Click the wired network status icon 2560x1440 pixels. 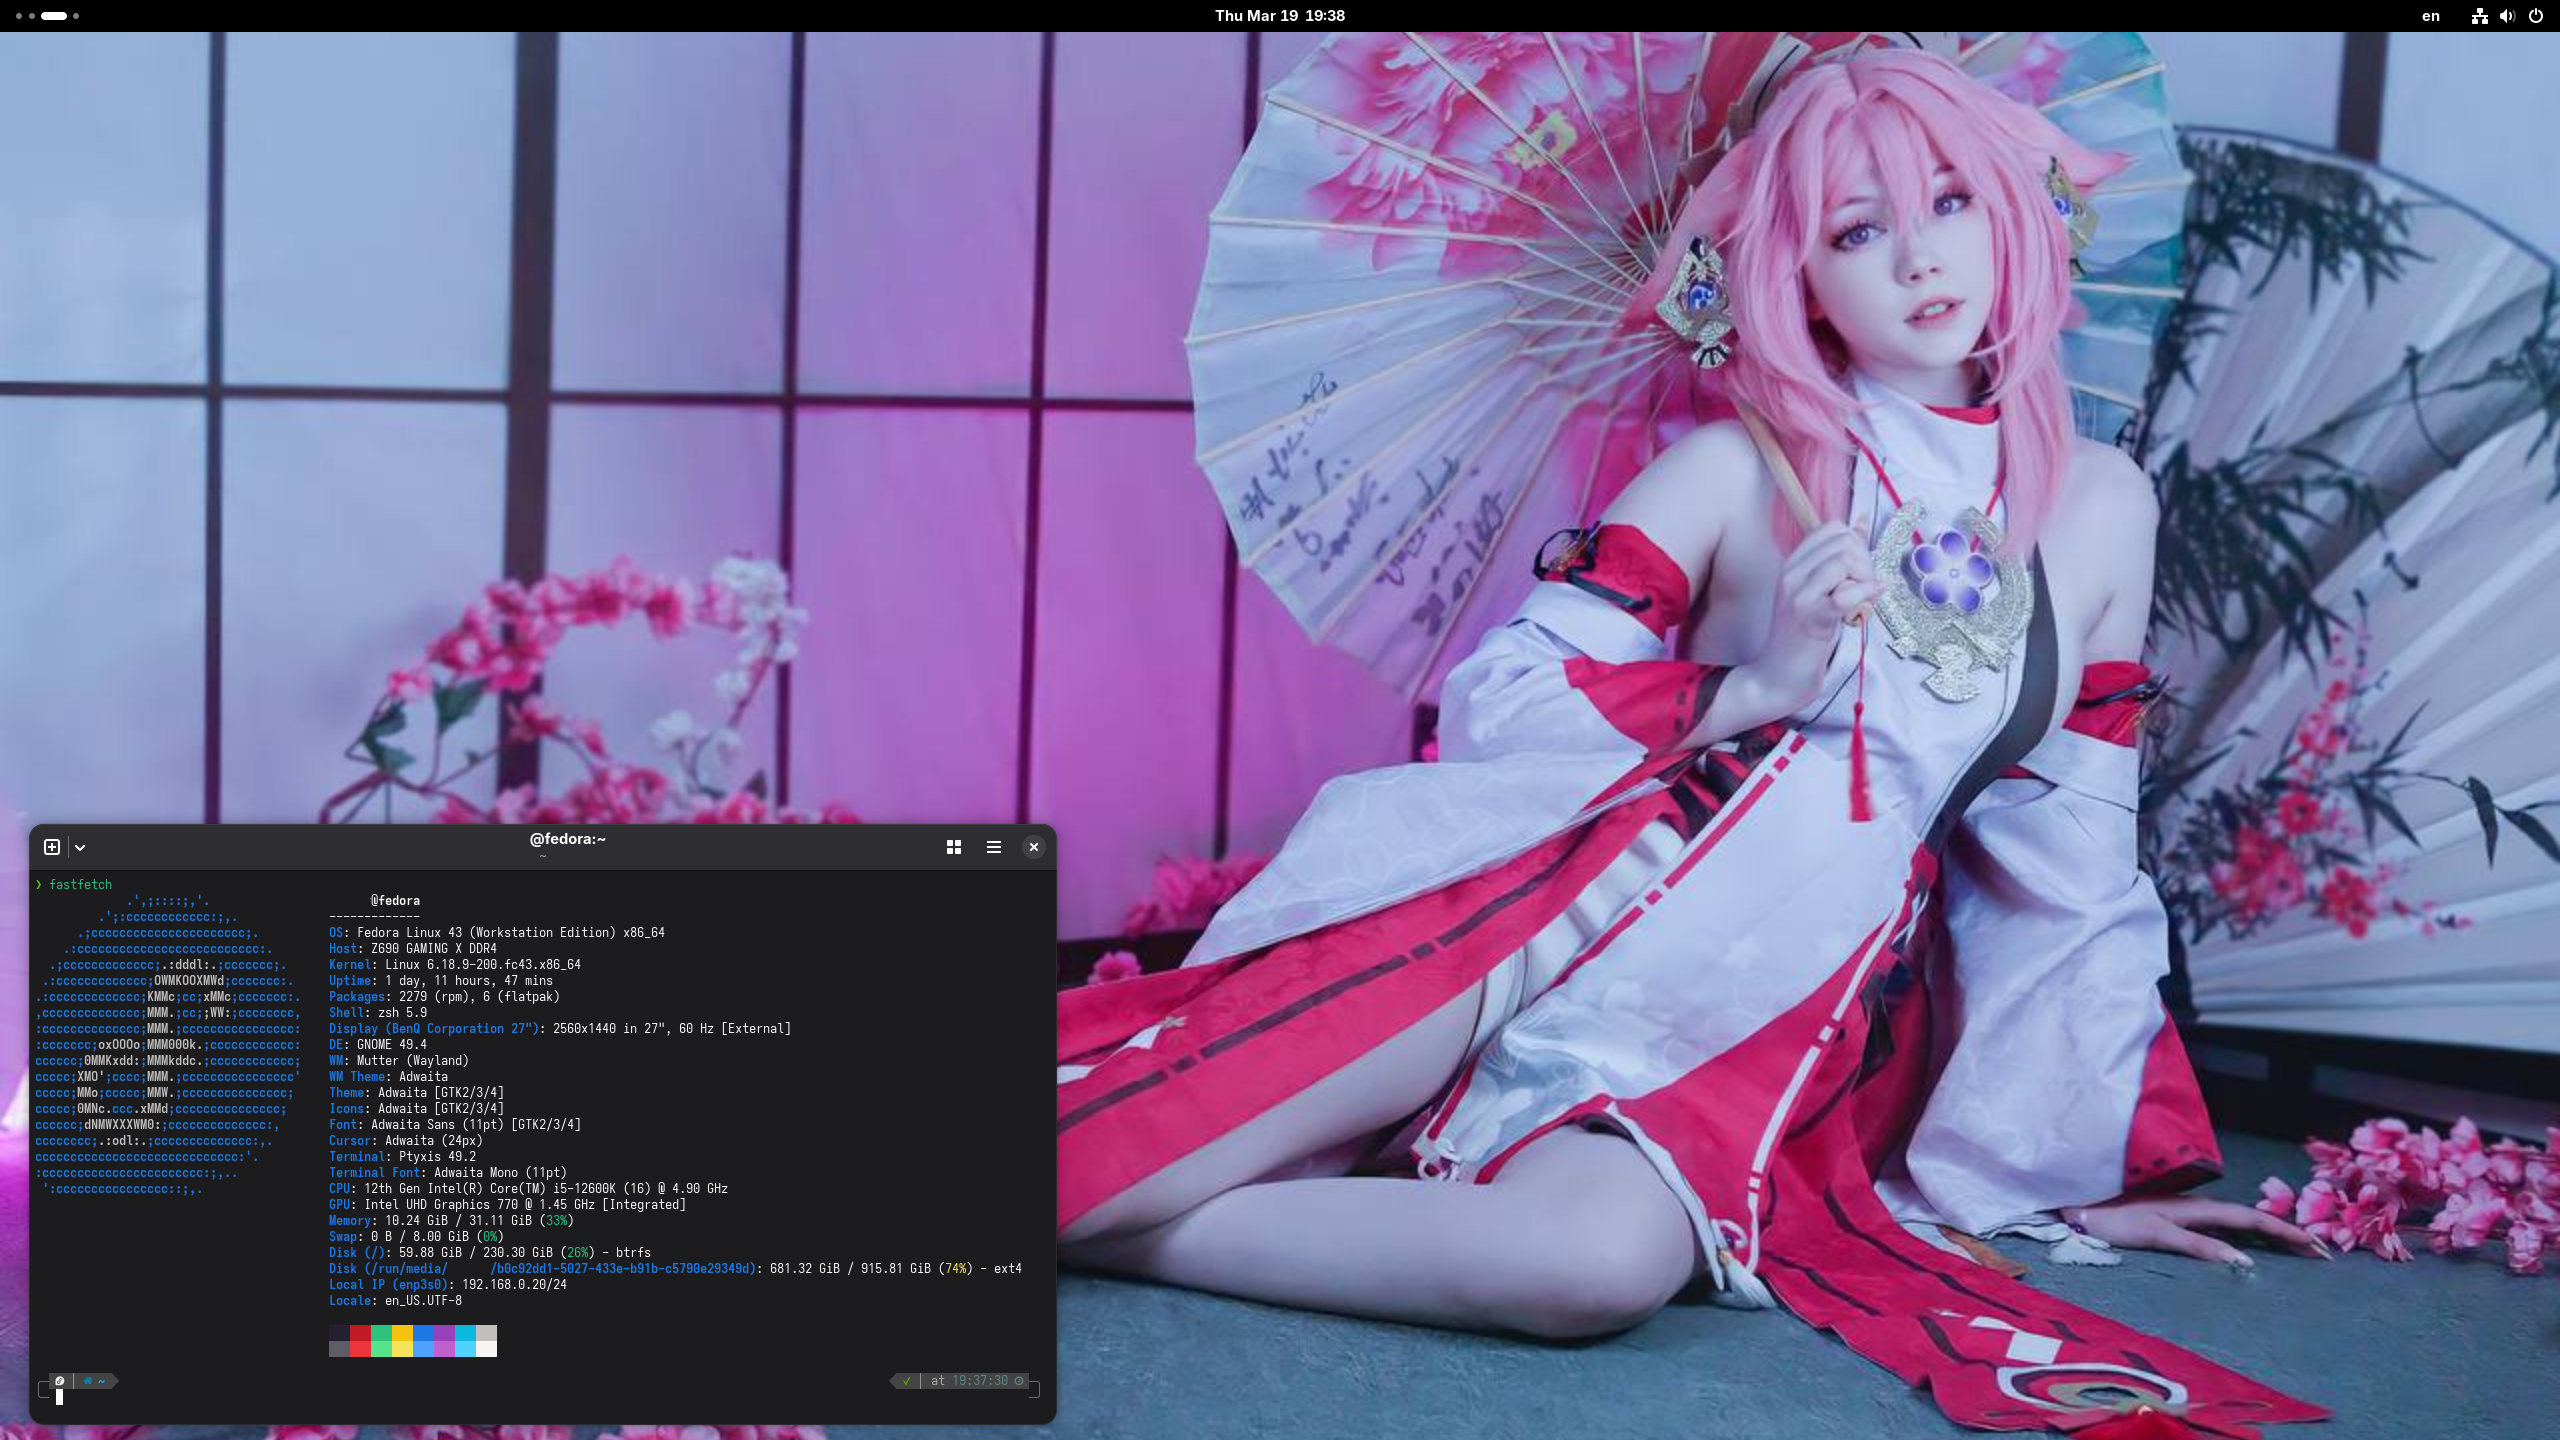[x=2479, y=16]
